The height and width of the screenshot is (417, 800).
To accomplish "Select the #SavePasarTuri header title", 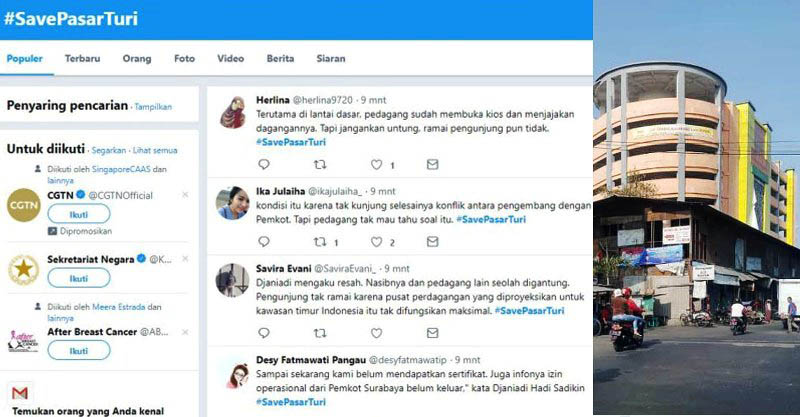I will click(x=71, y=19).
